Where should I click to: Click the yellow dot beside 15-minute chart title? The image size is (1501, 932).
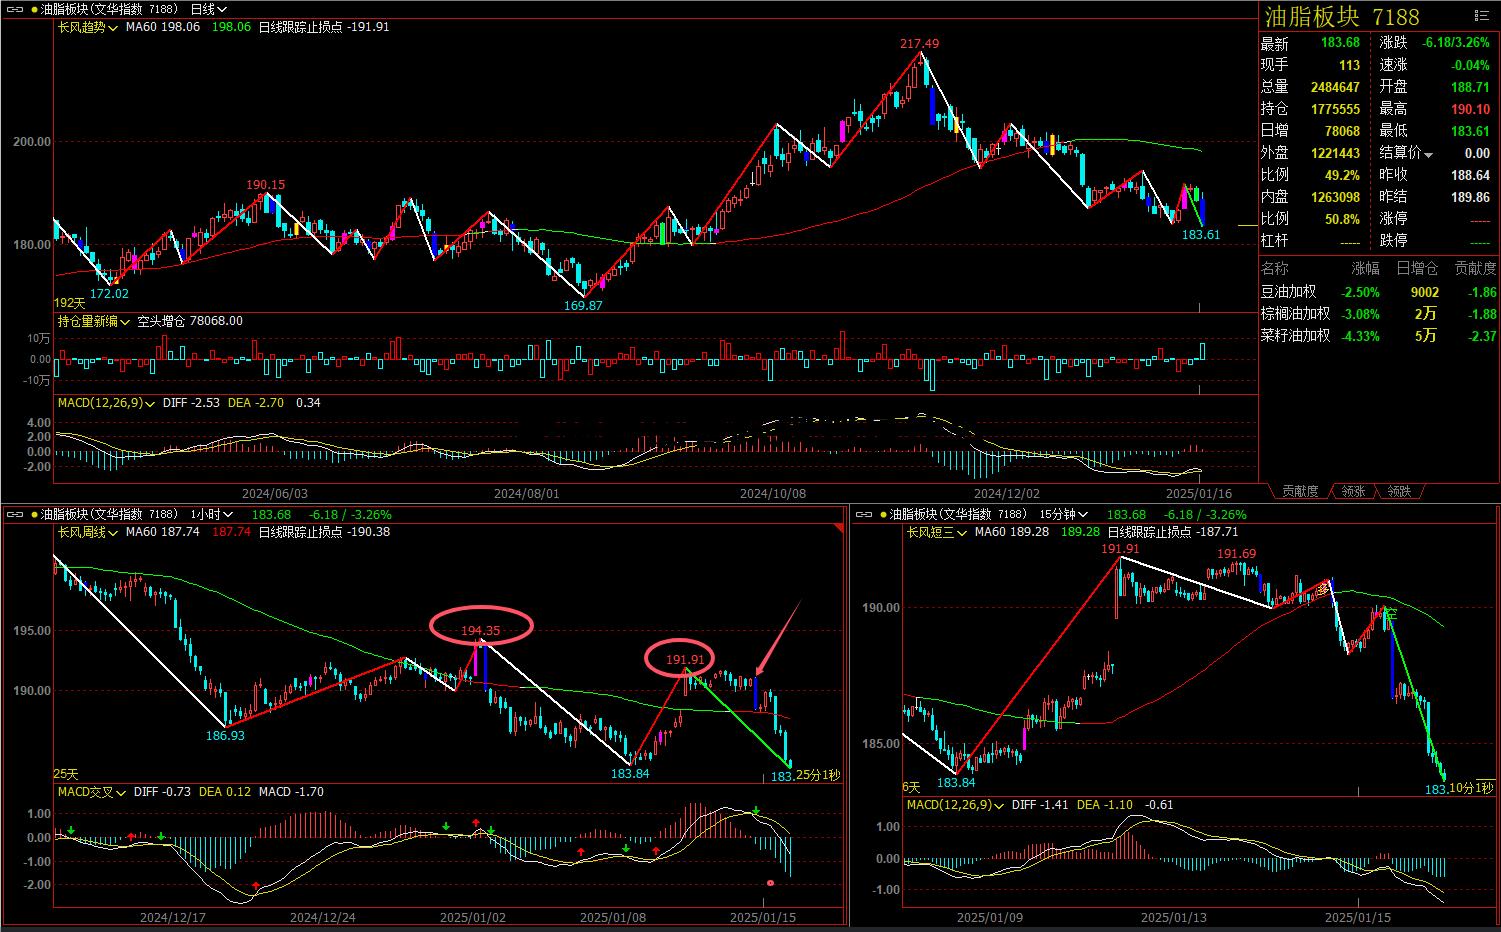click(884, 514)
